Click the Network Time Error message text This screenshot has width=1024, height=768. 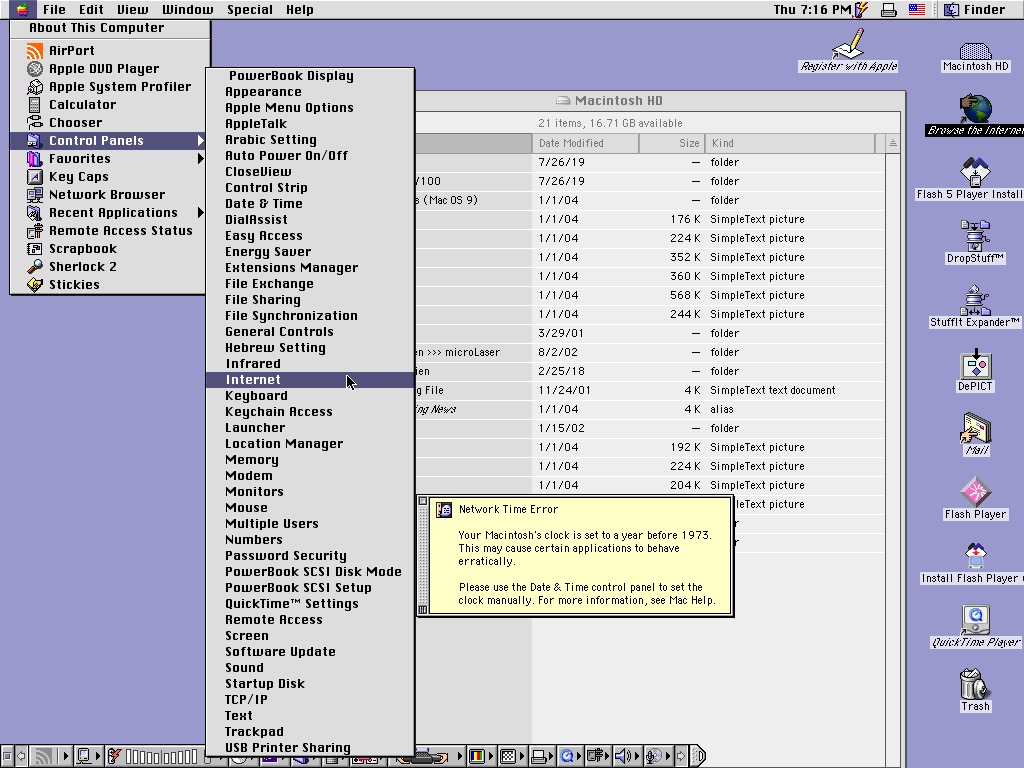click(x=585, y=568)
